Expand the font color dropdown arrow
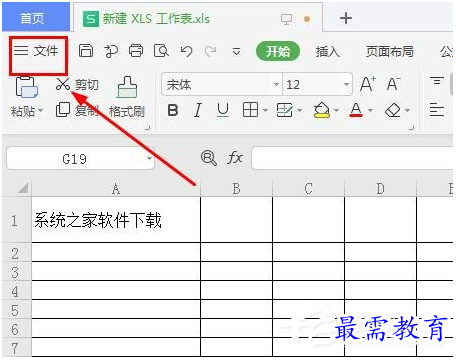The image size is (456, 360). (x=370, y=110)
